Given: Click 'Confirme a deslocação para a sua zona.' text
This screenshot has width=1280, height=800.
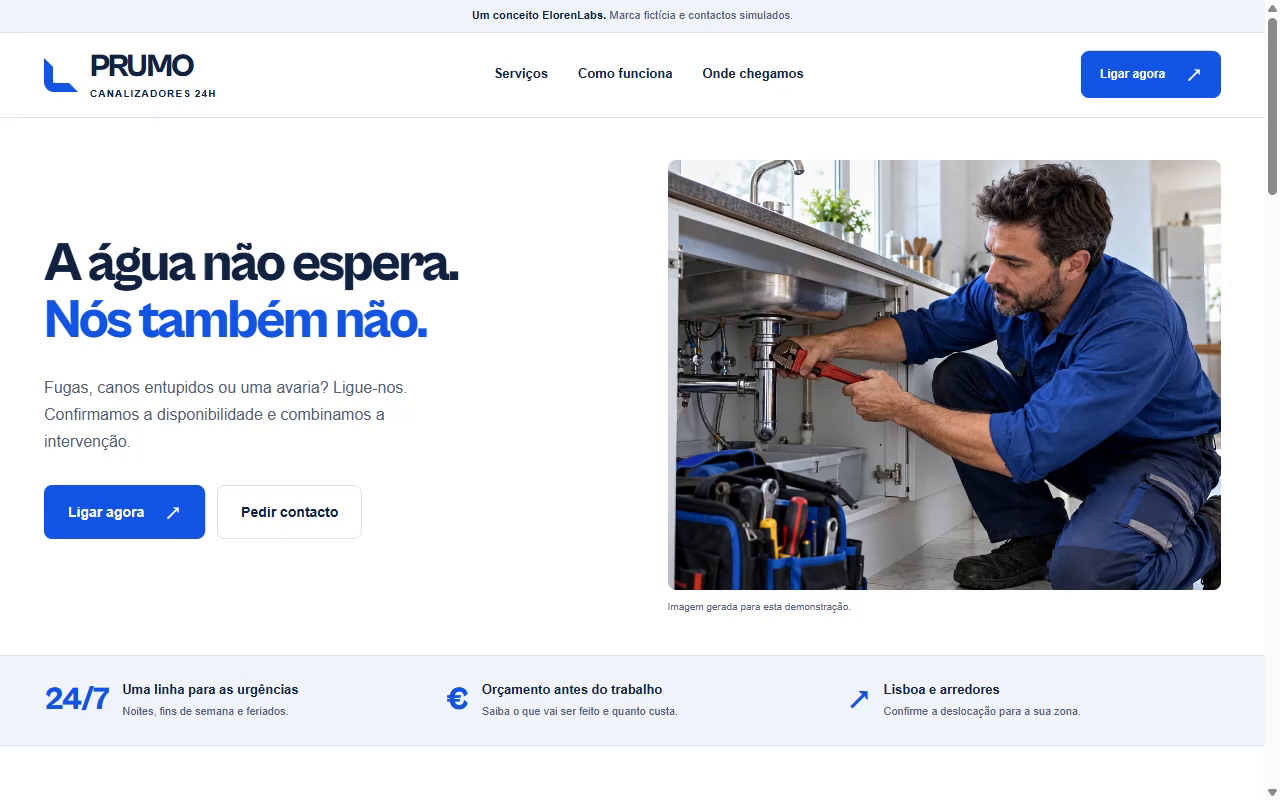Looking at the screenshot, I should [982, 711].
